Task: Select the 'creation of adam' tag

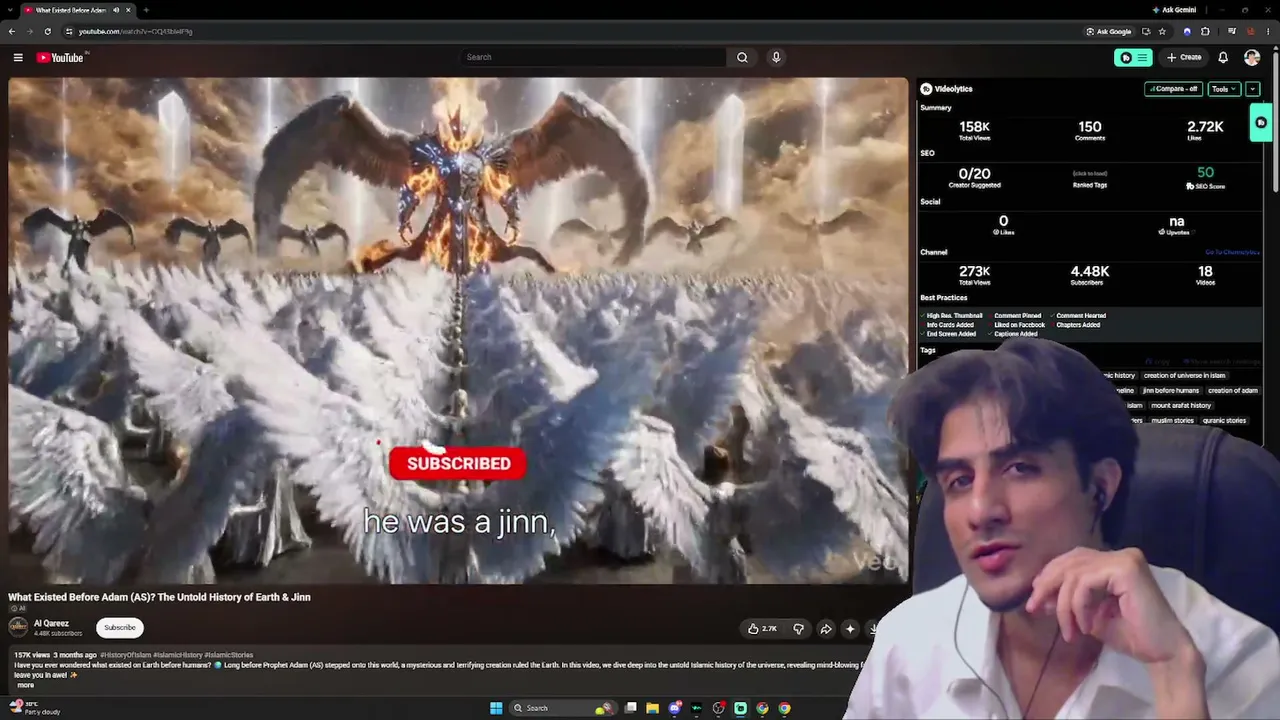Action: coord(1232,391)
